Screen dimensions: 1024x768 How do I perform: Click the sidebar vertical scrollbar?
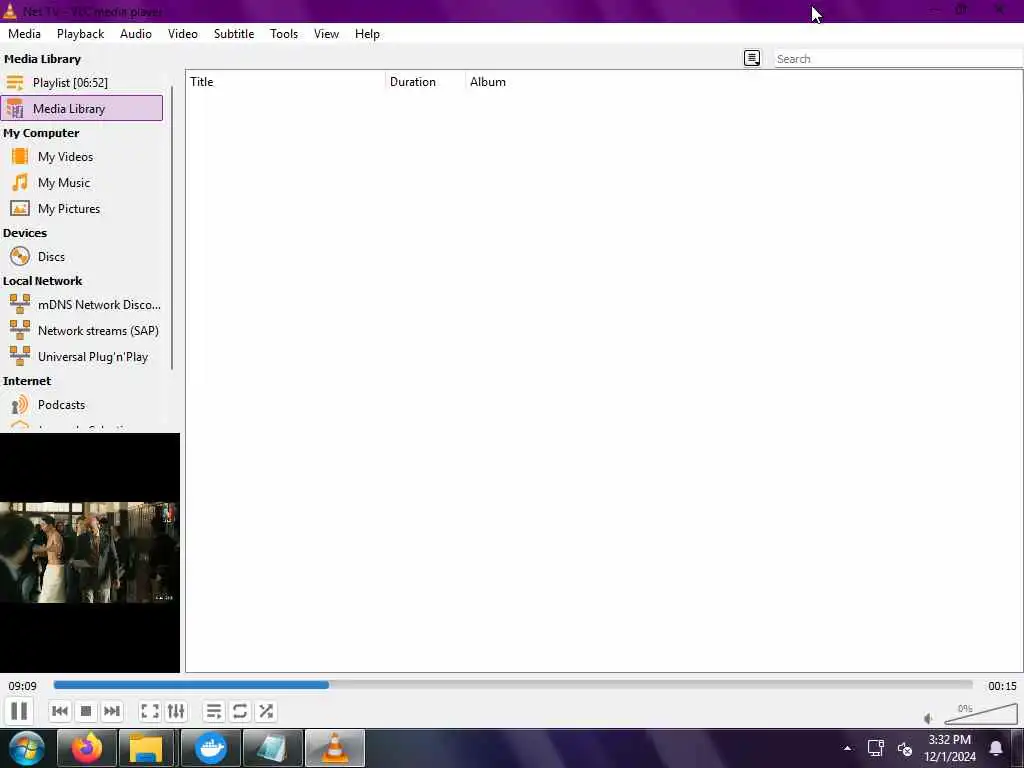pos(172,227)
